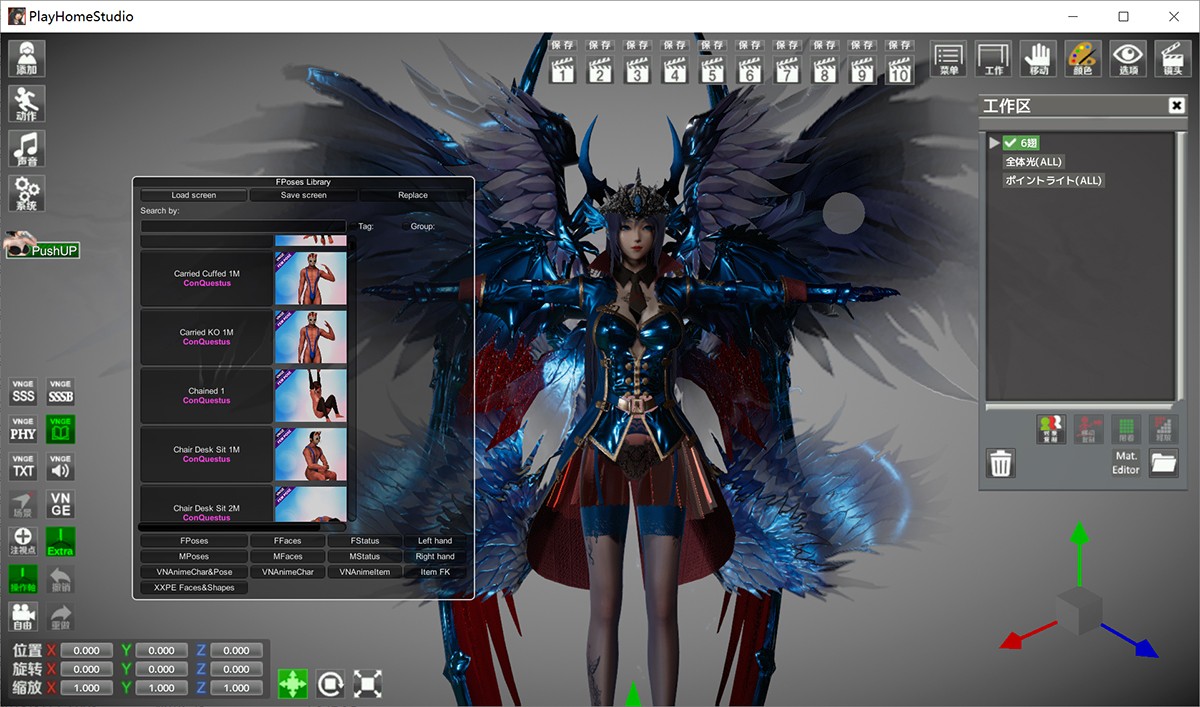The image size is (1200, 707).
Task: Click the running figure animation icon
Action: click(x=26, y=103)
